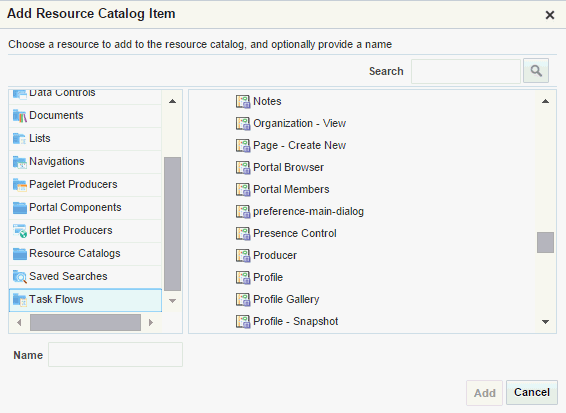Select Portal Browser in resource list
Screen dimensions: 566x413
pyautogui.click(x=288, y=167)
